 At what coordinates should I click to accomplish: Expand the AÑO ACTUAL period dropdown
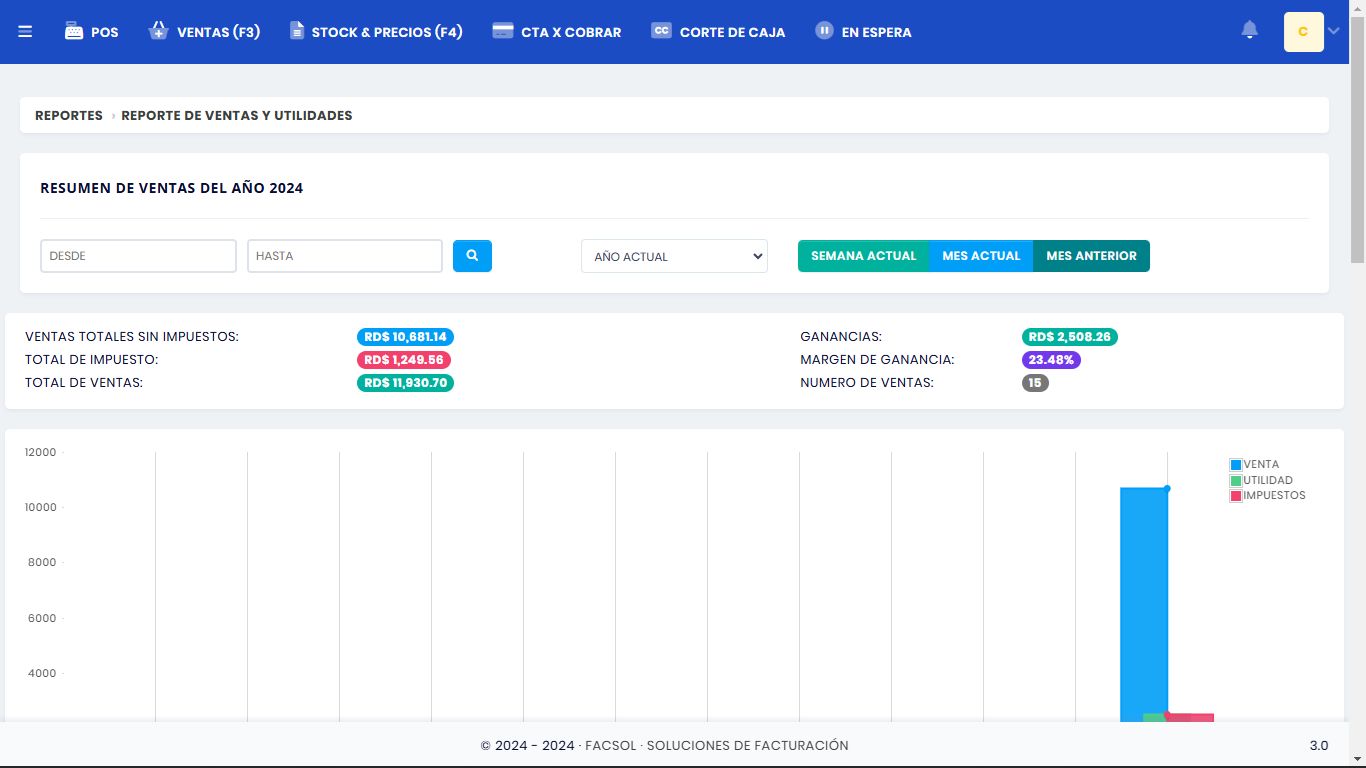point(674,256)
